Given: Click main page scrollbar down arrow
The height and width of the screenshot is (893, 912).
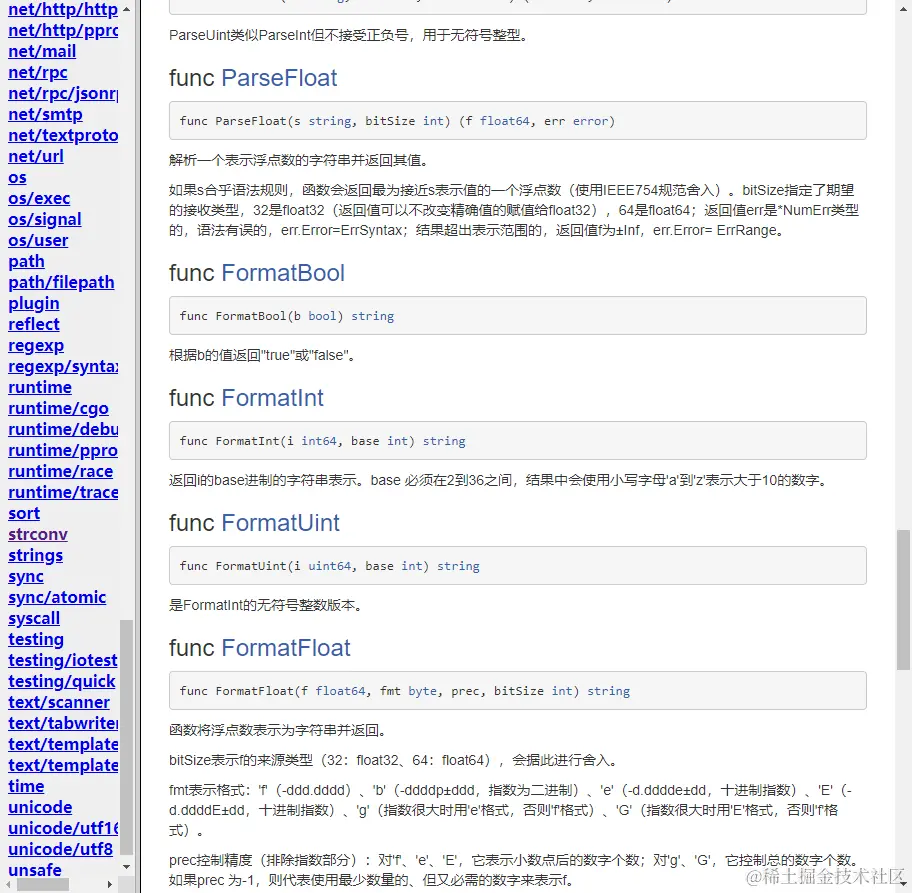Looking at the screenshot, I should [903, 885].
